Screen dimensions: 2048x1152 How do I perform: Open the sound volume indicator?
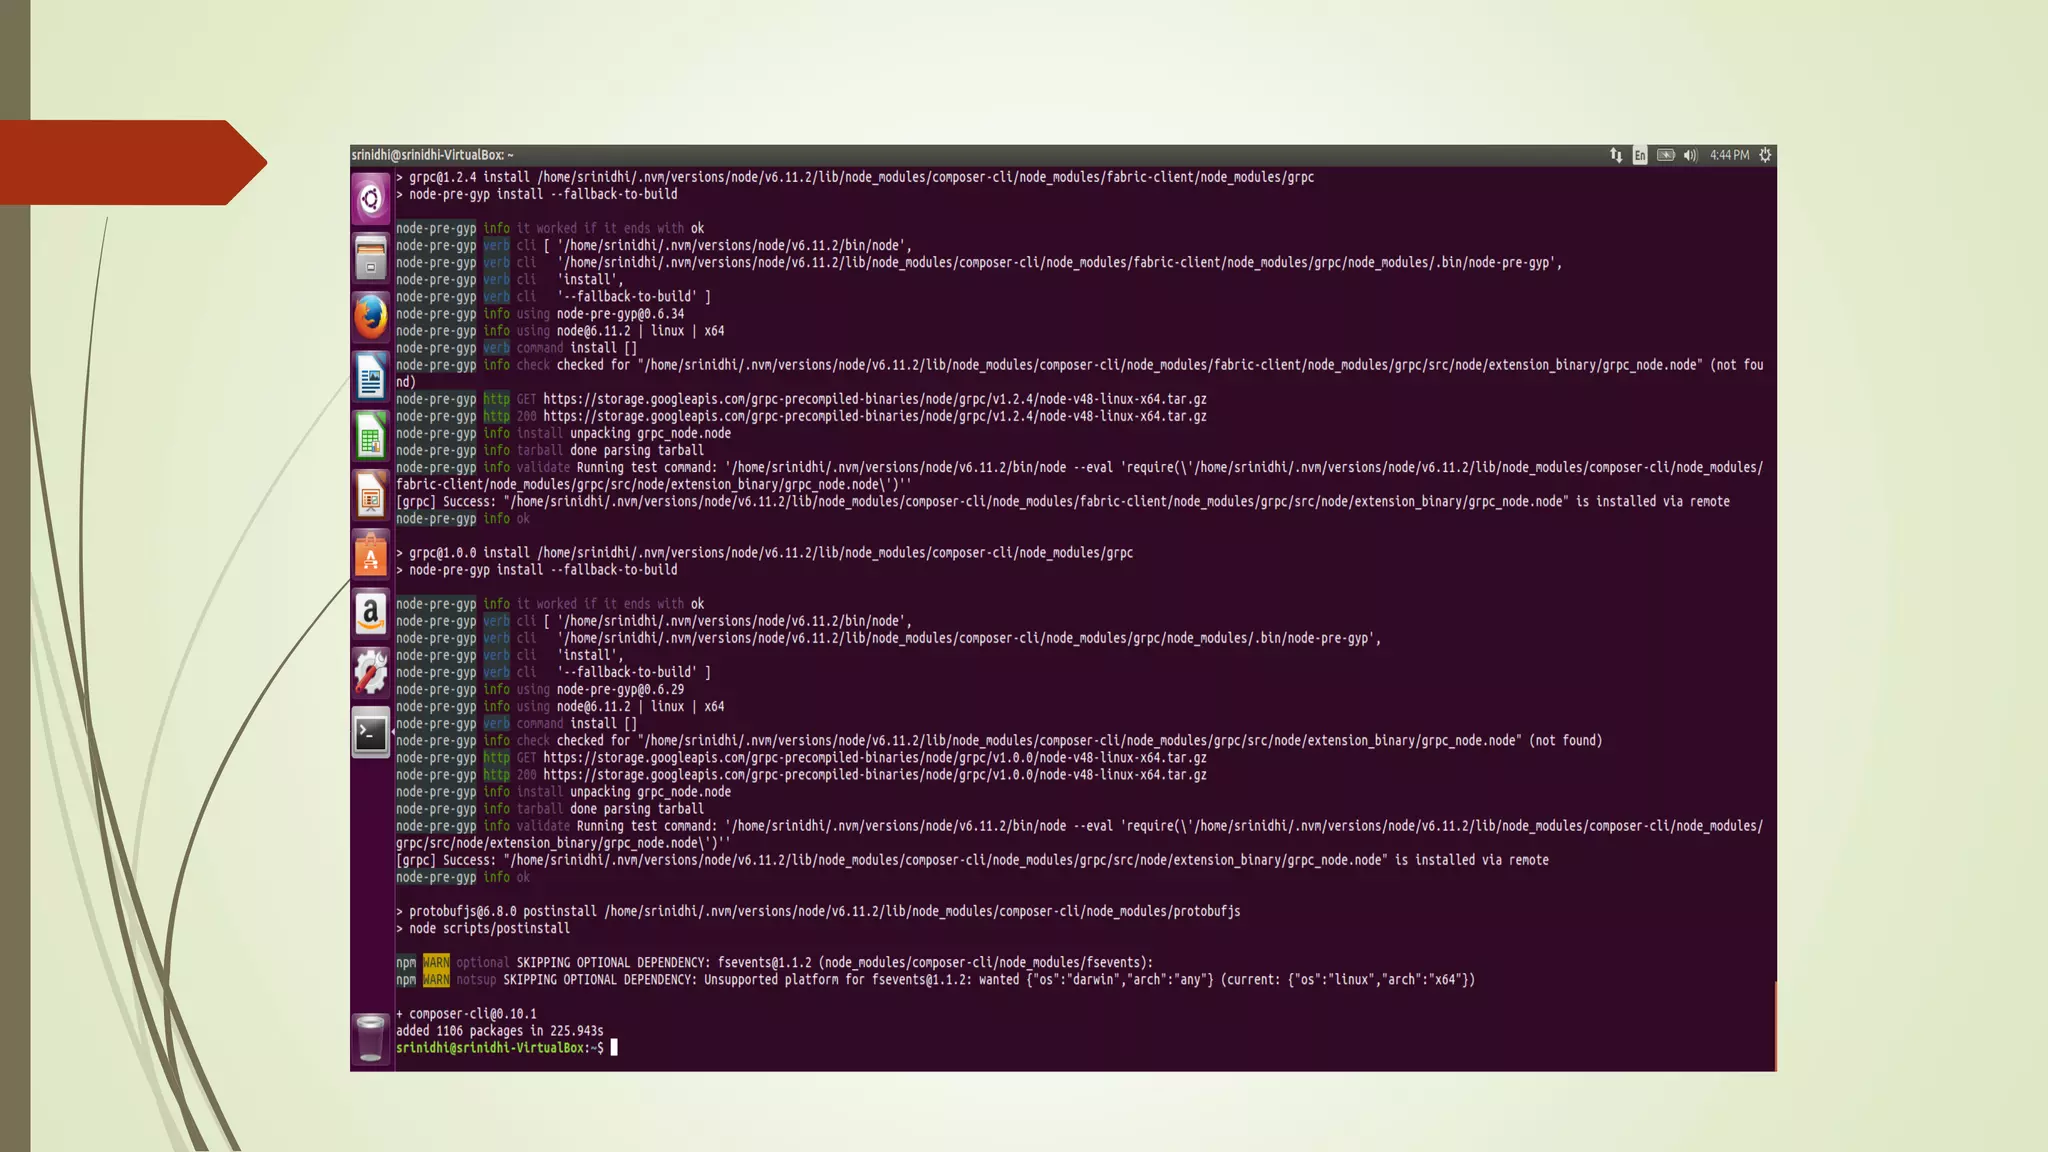[1690, 155]
